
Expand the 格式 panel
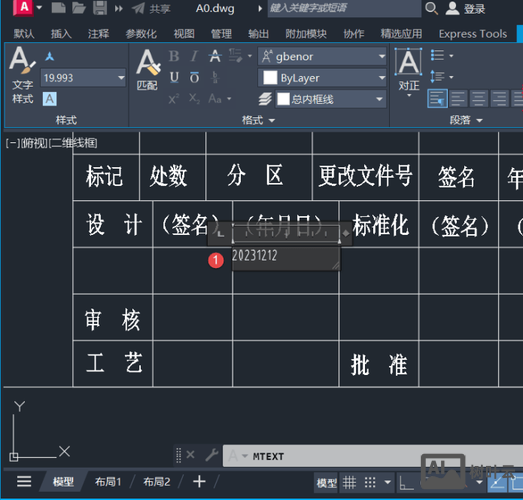[258, 120]
